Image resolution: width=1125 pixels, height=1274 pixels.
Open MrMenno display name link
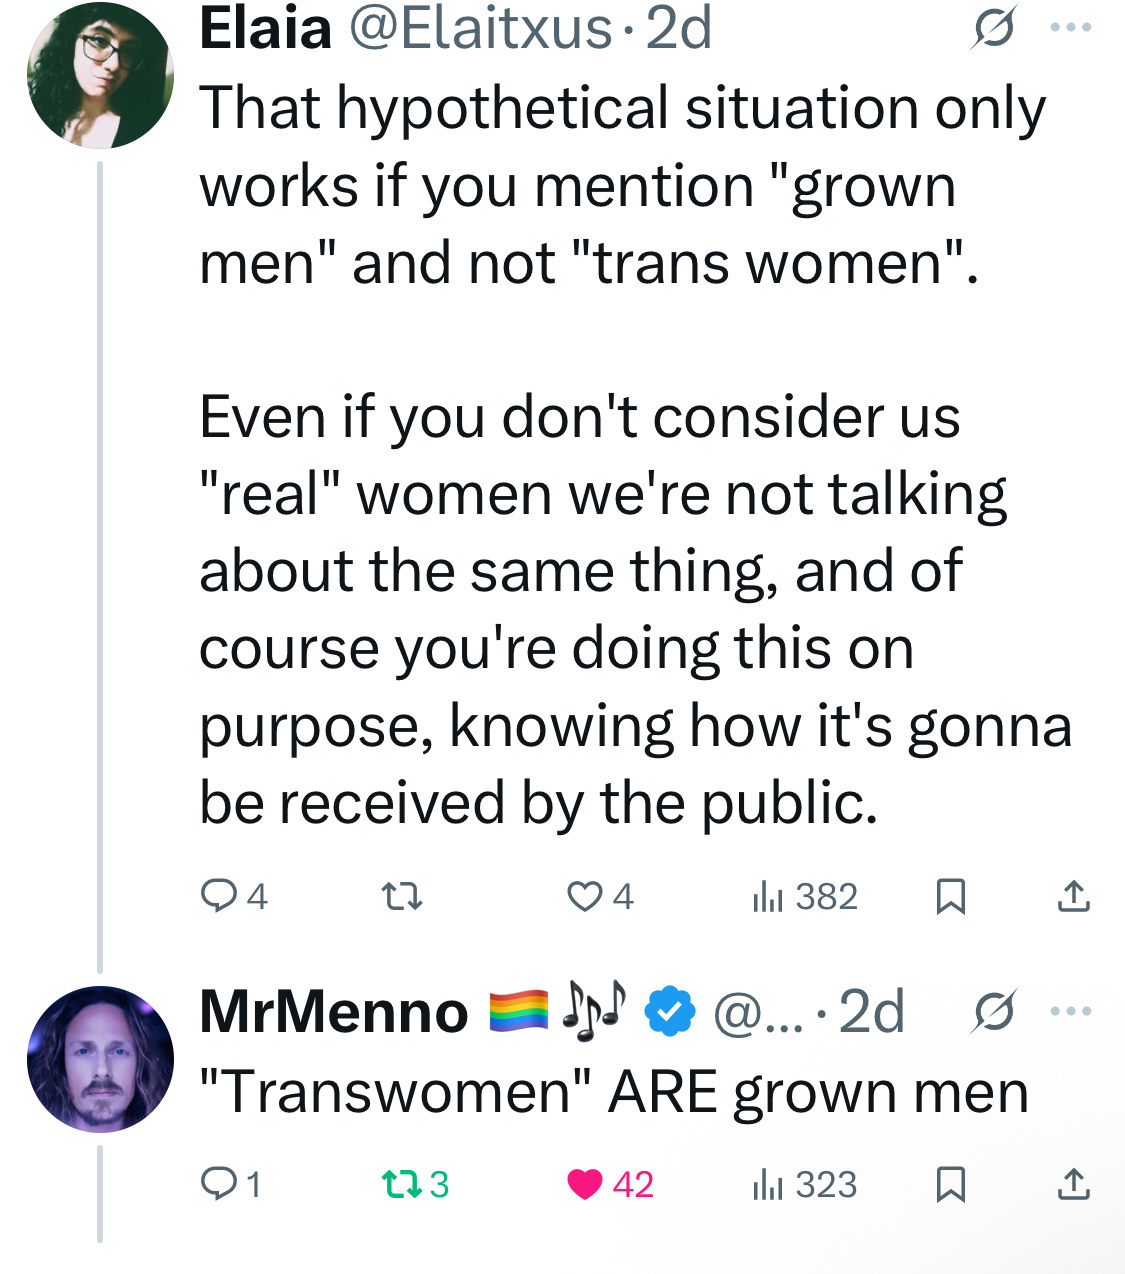pyautogui.click(x=334, y=1011)
